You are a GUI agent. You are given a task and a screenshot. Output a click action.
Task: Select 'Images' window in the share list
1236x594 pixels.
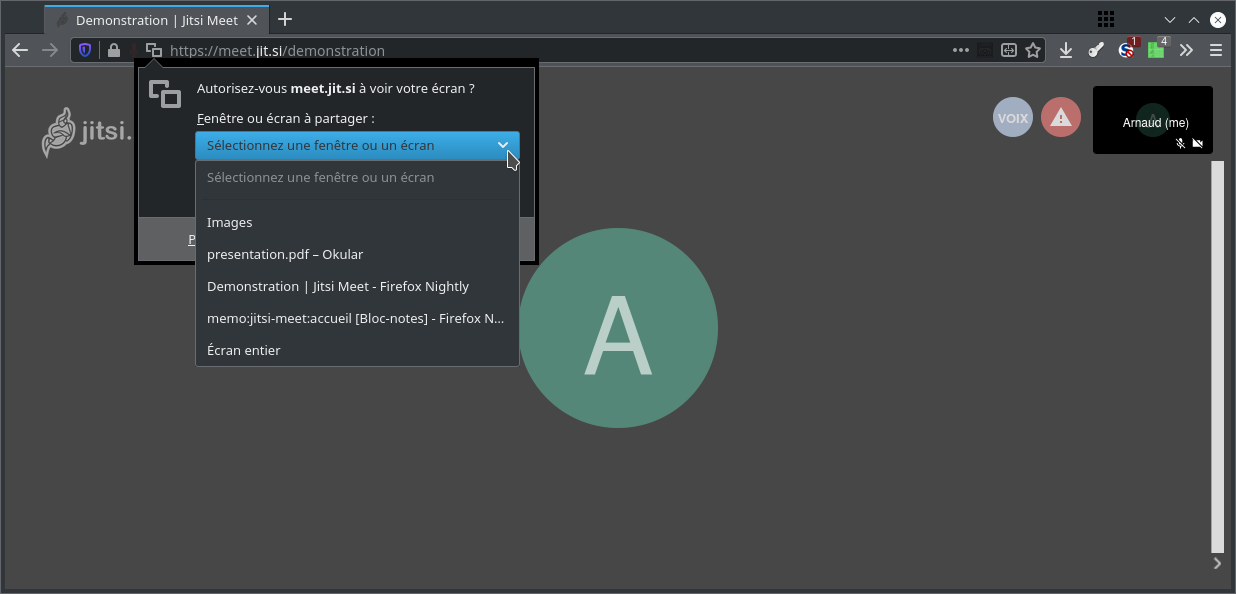230,222
